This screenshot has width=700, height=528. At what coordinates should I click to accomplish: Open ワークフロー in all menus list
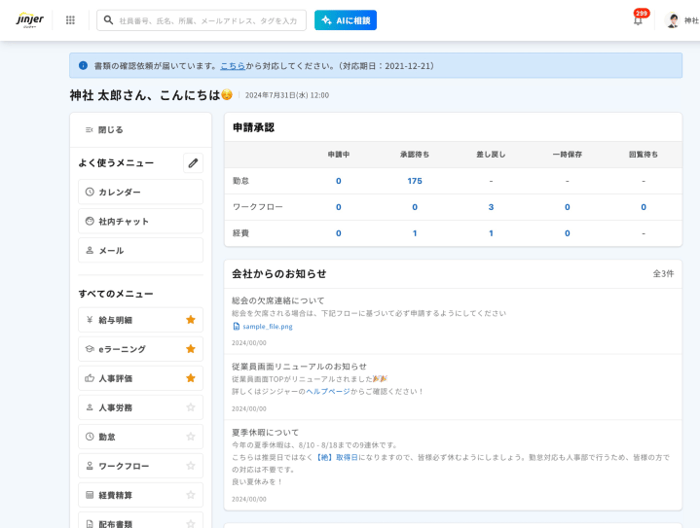click(x=141, y=466)
